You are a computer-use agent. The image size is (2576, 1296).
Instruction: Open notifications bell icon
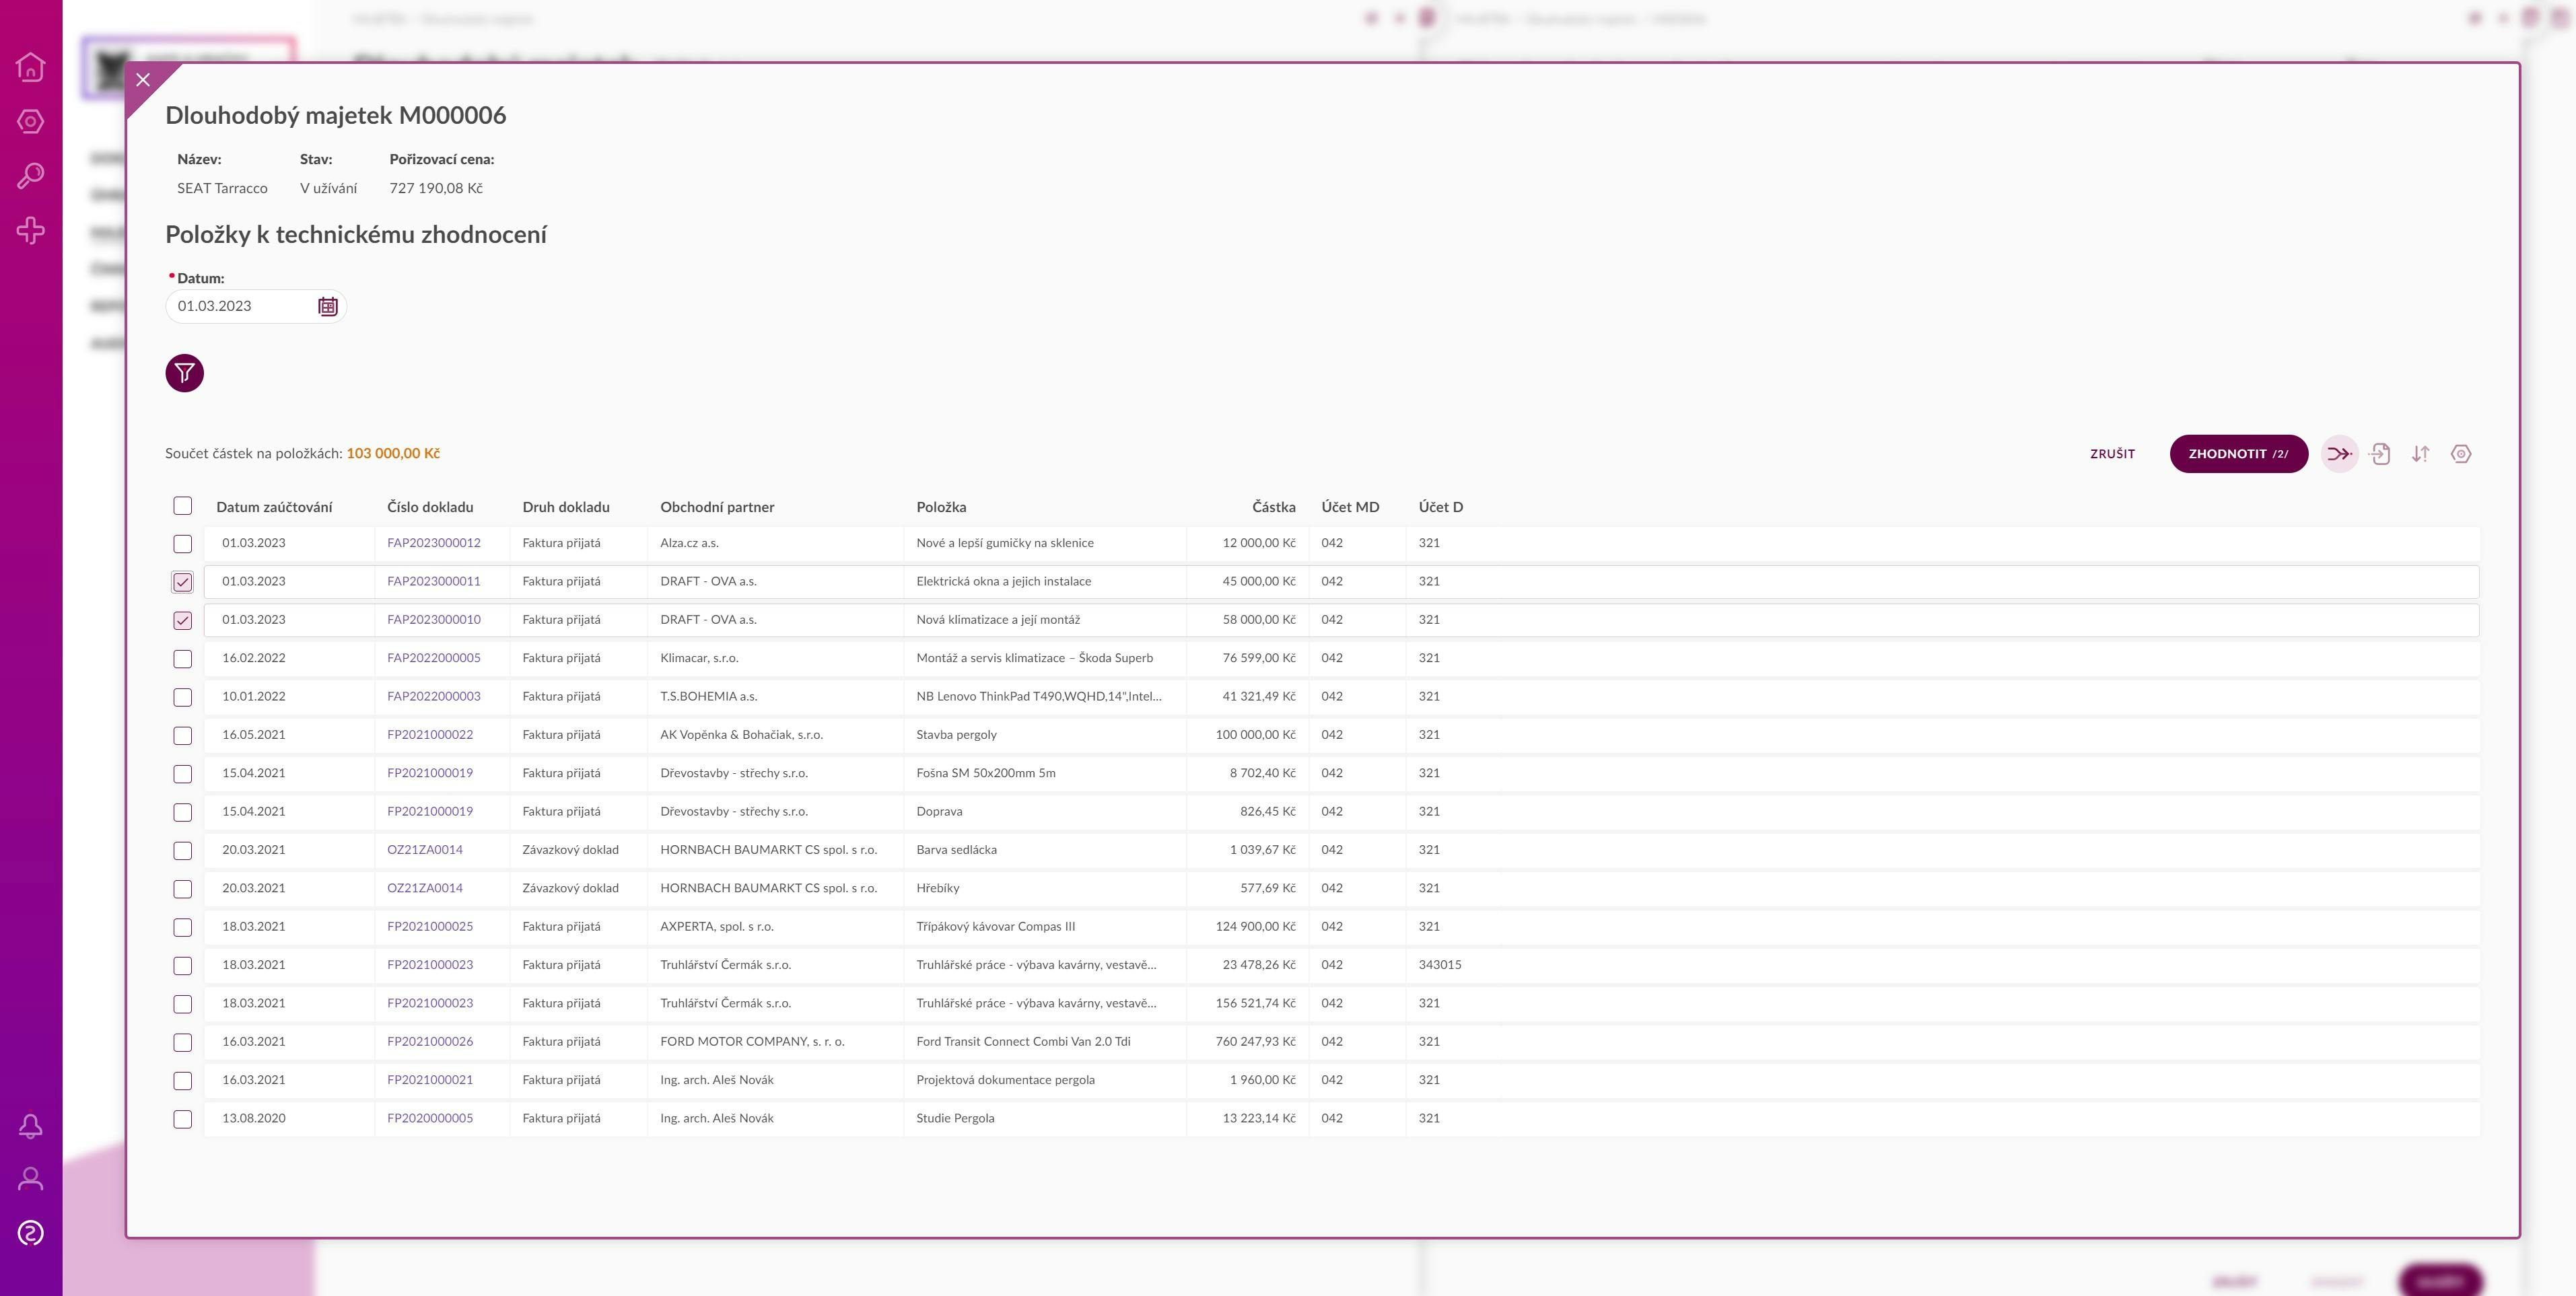[30, 1126]
